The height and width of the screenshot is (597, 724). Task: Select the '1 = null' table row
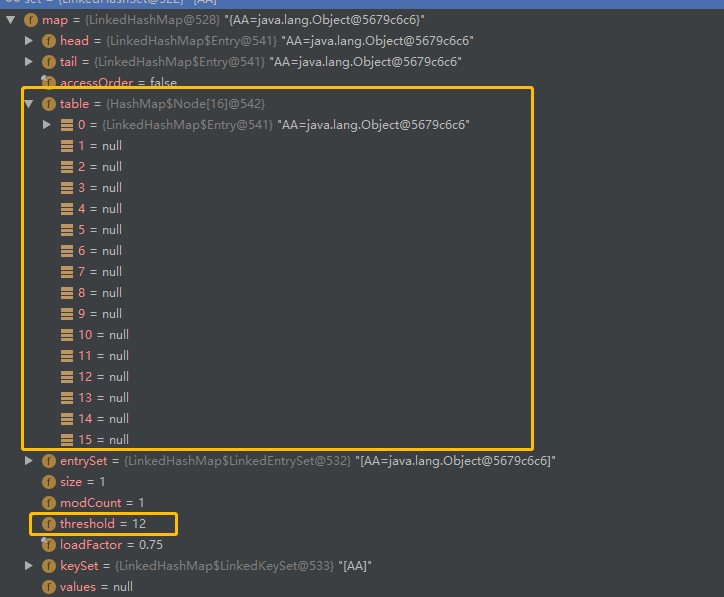(91, 146)
